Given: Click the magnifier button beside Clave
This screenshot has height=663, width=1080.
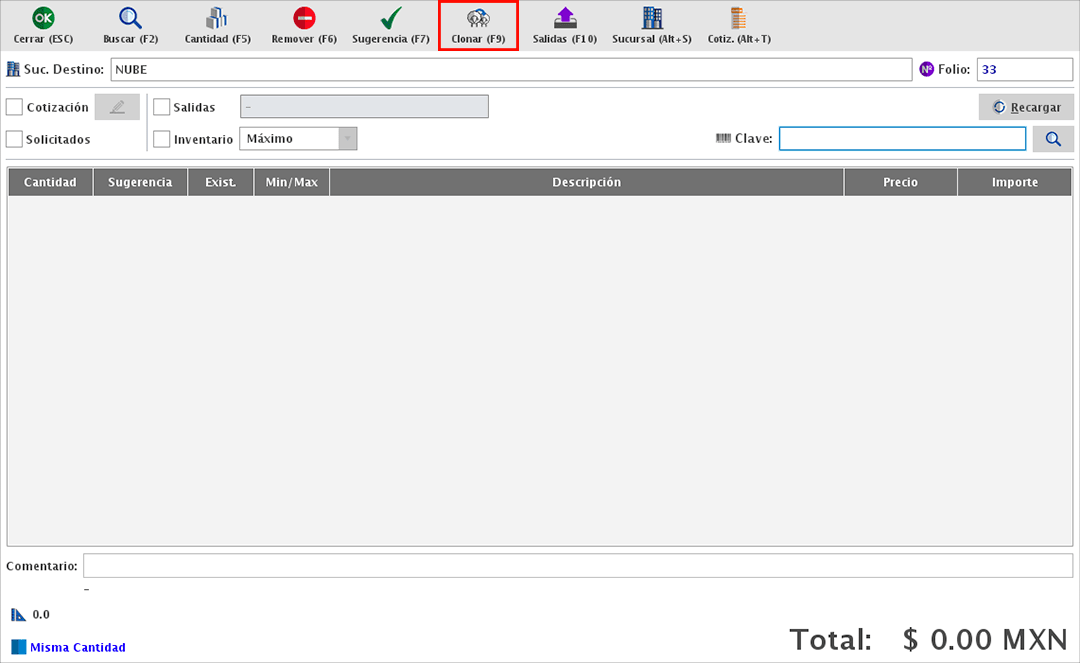Looking at the screenshot, I should tap(1053, 139).
